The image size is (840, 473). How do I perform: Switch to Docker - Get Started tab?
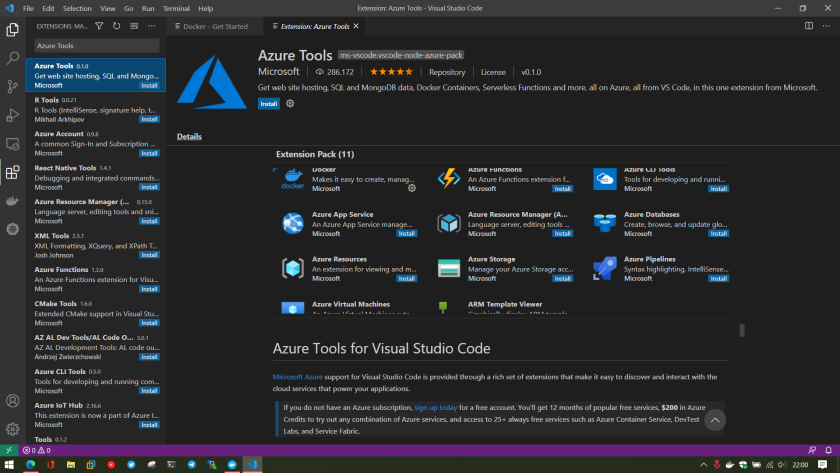[x=213, y=26]
